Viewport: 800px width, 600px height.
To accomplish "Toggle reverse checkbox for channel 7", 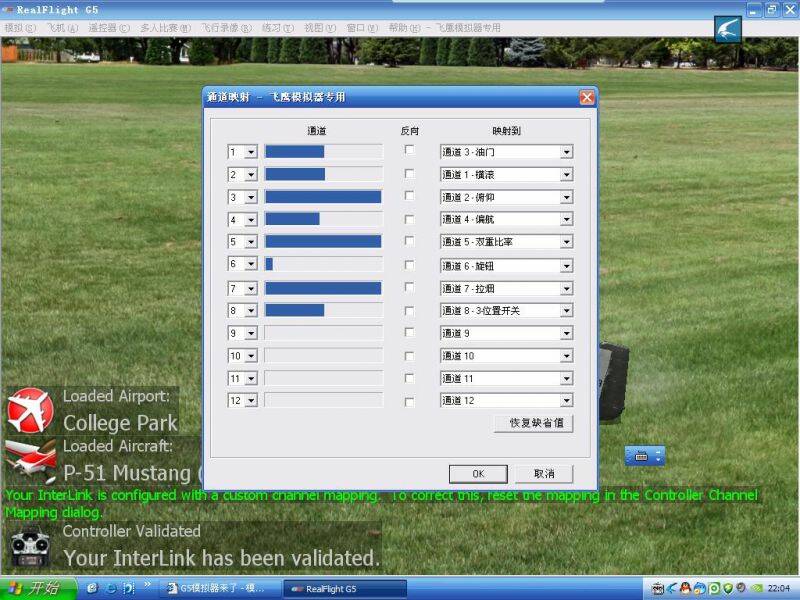I will point(409,287).
